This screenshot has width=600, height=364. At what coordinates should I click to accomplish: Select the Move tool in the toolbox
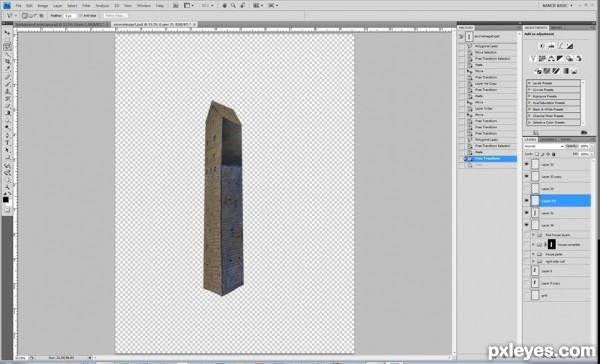(7, 33)
